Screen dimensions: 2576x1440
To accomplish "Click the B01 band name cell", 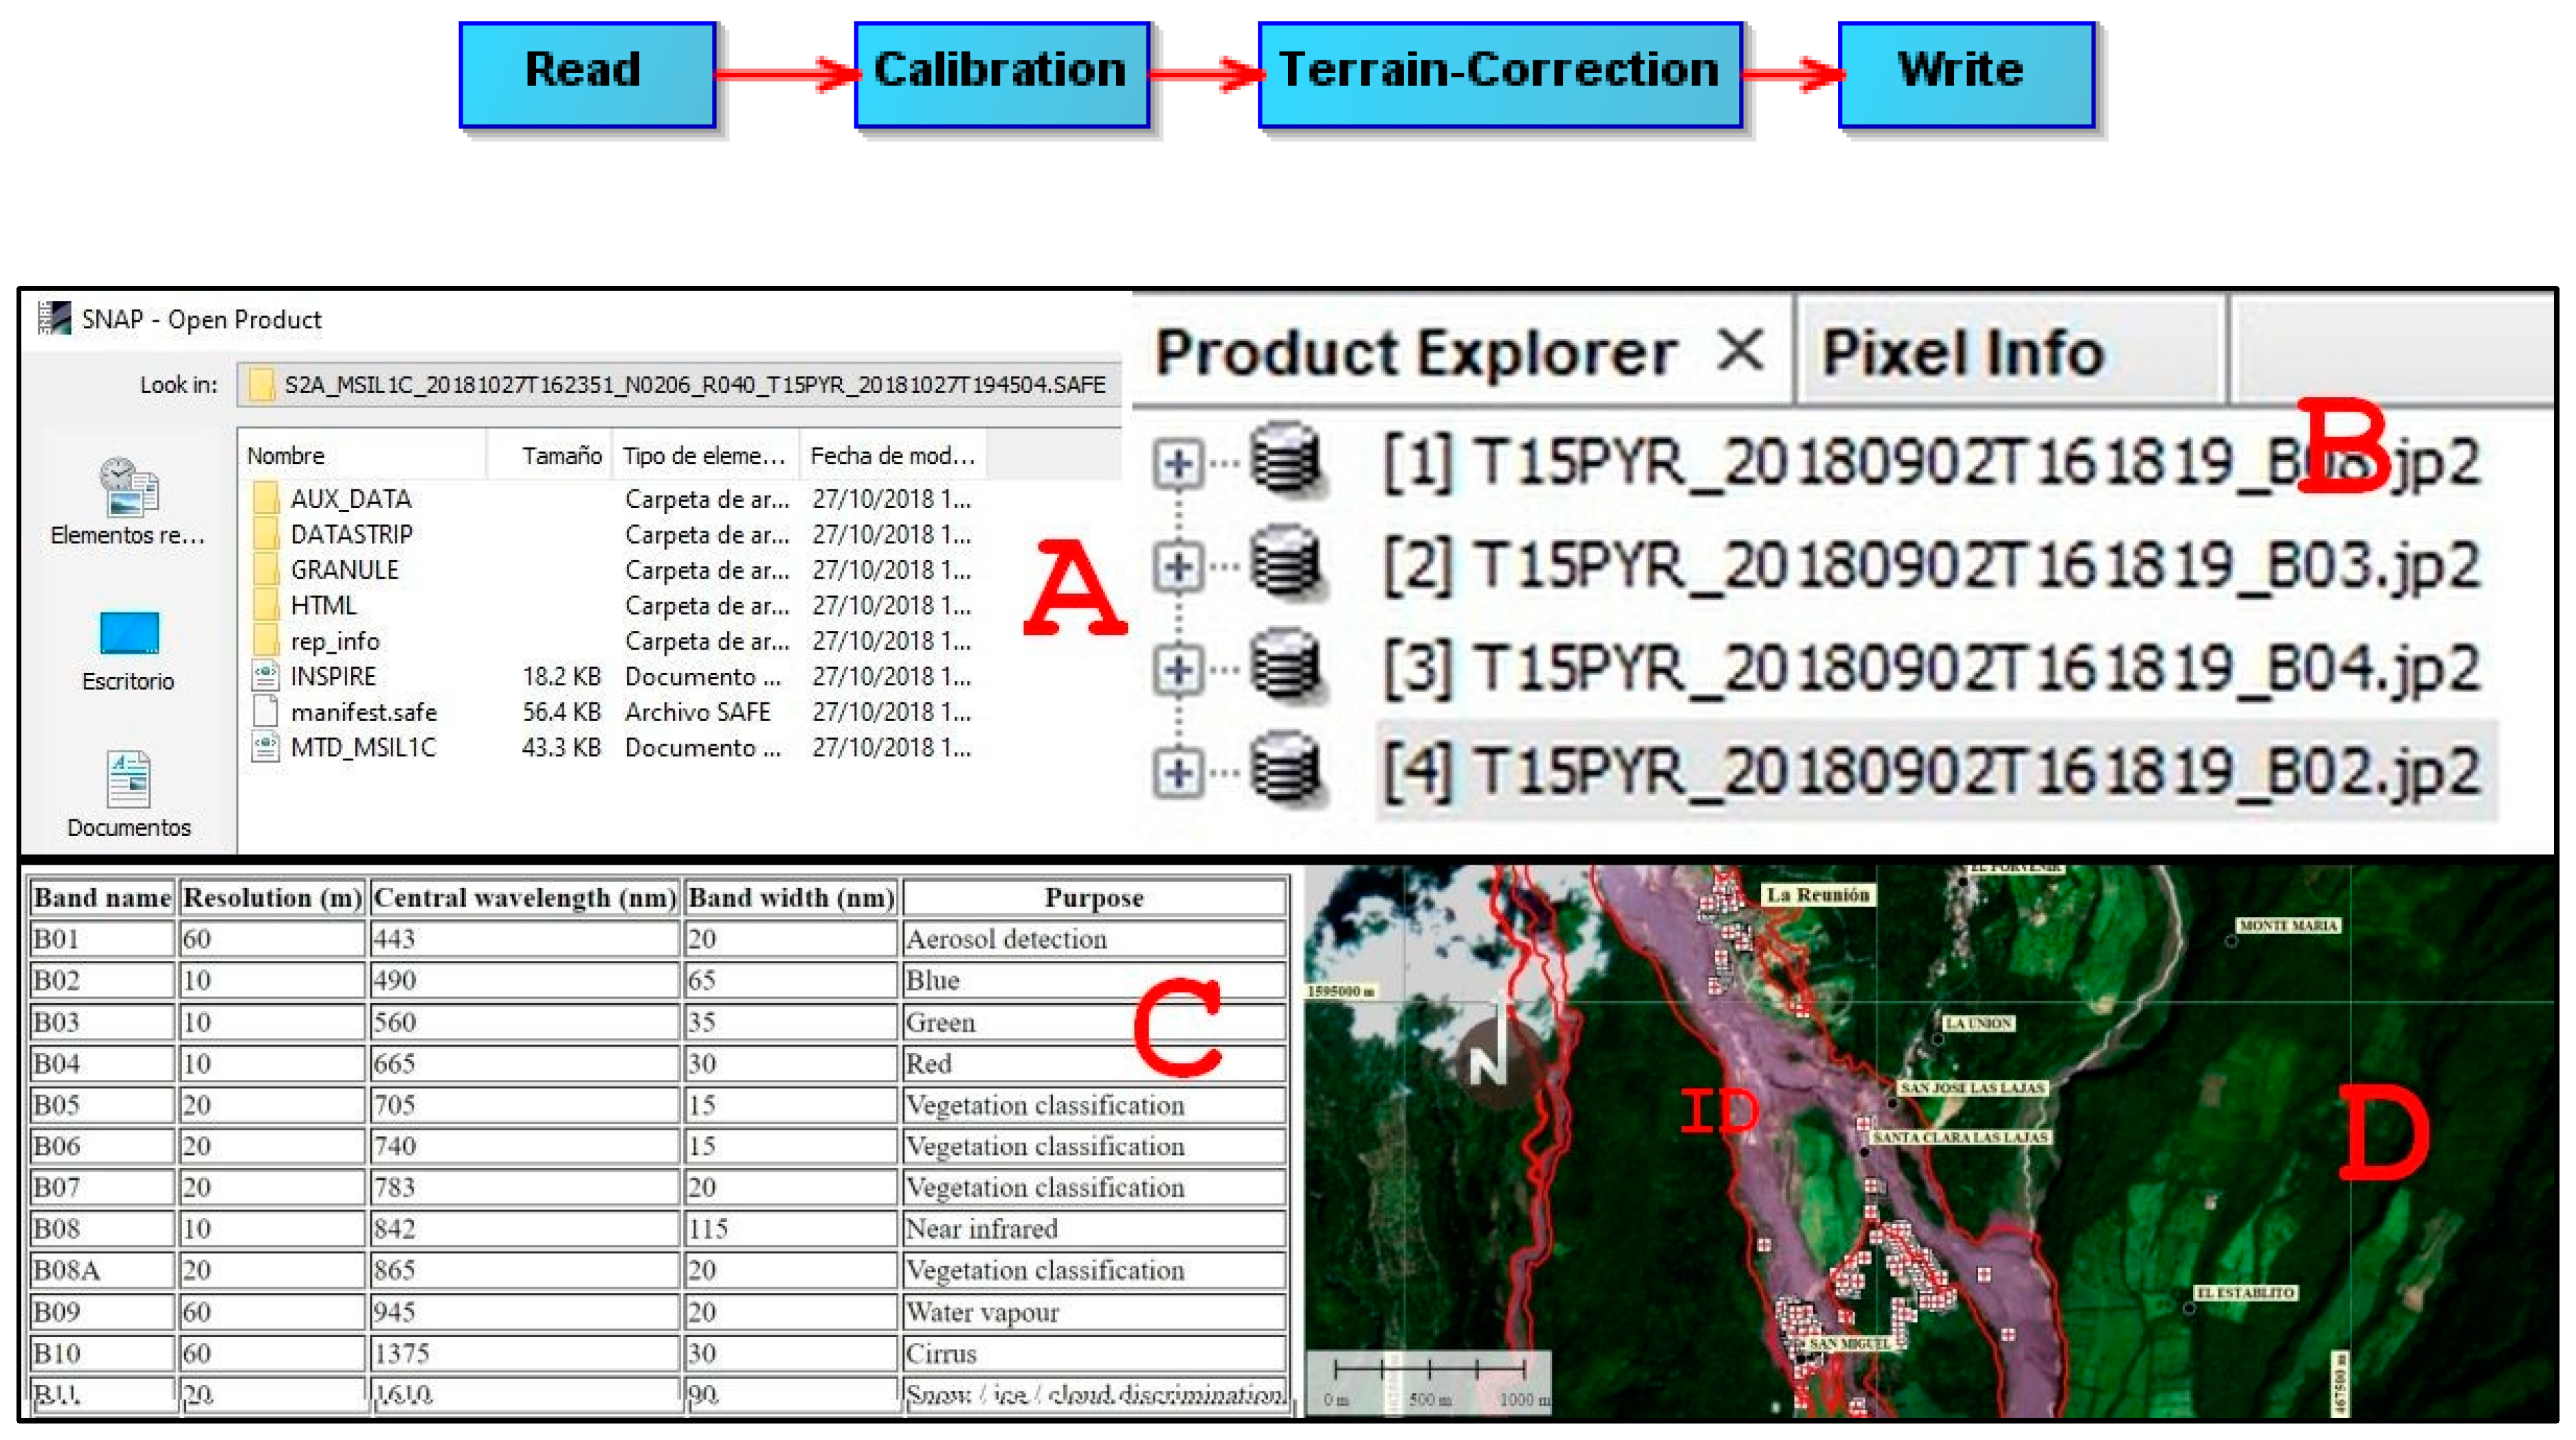I will click(101, 939).
